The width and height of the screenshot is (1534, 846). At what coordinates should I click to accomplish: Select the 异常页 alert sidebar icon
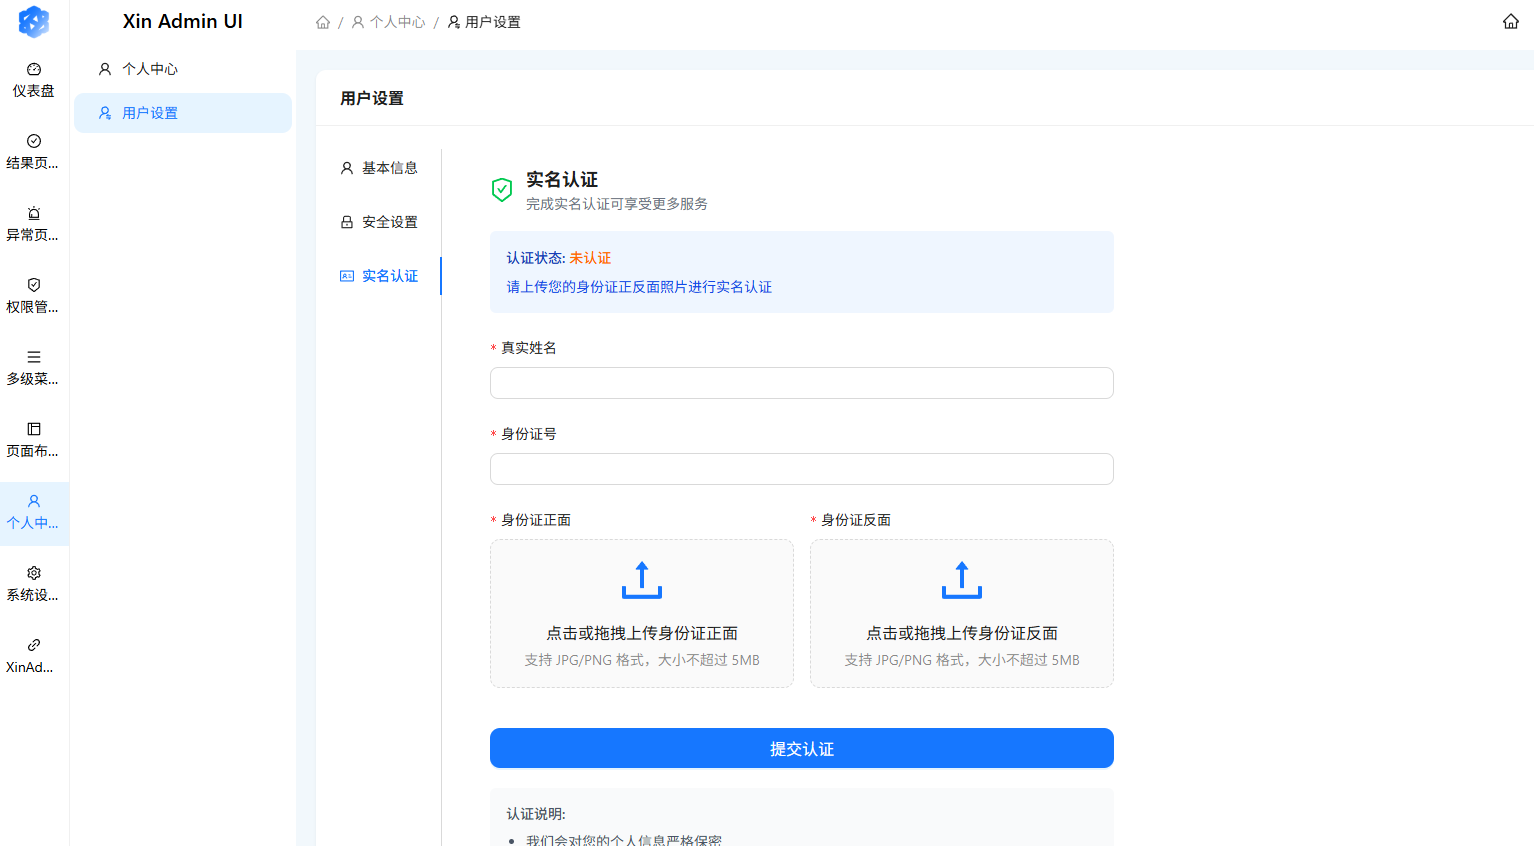coord(34,214)
